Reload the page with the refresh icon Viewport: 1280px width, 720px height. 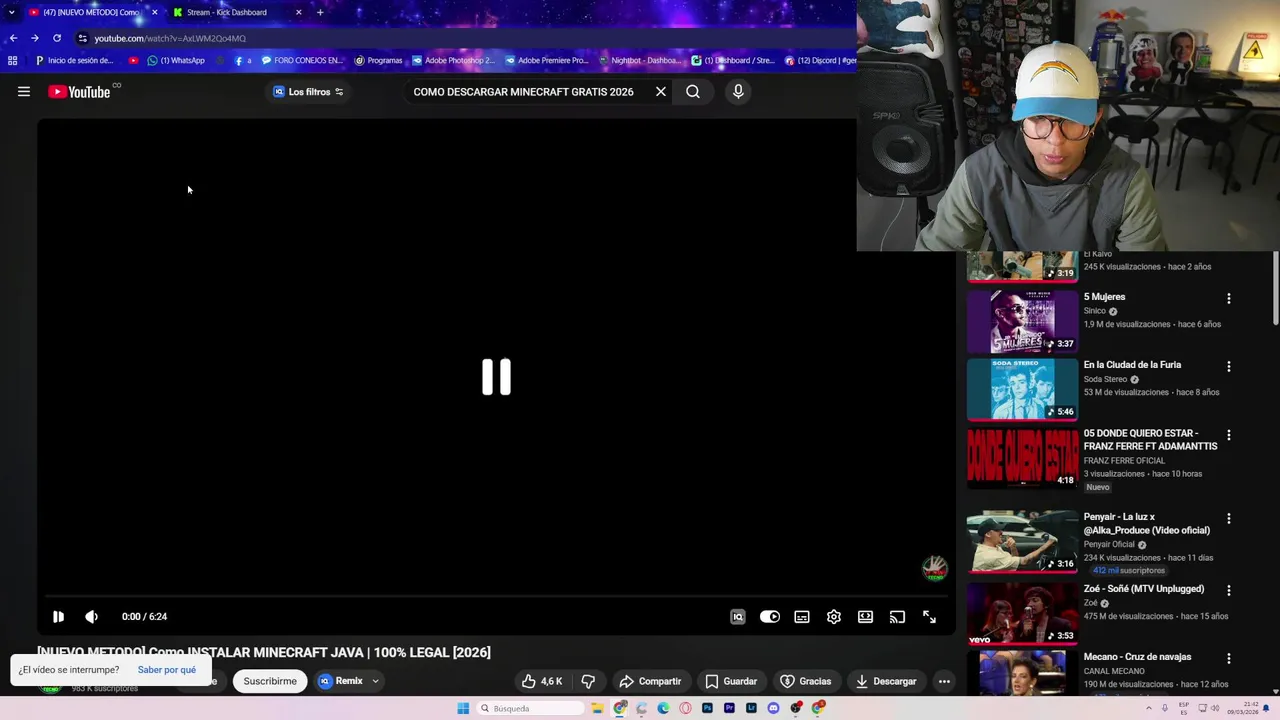pyautogui.click(x=57, y=38)
